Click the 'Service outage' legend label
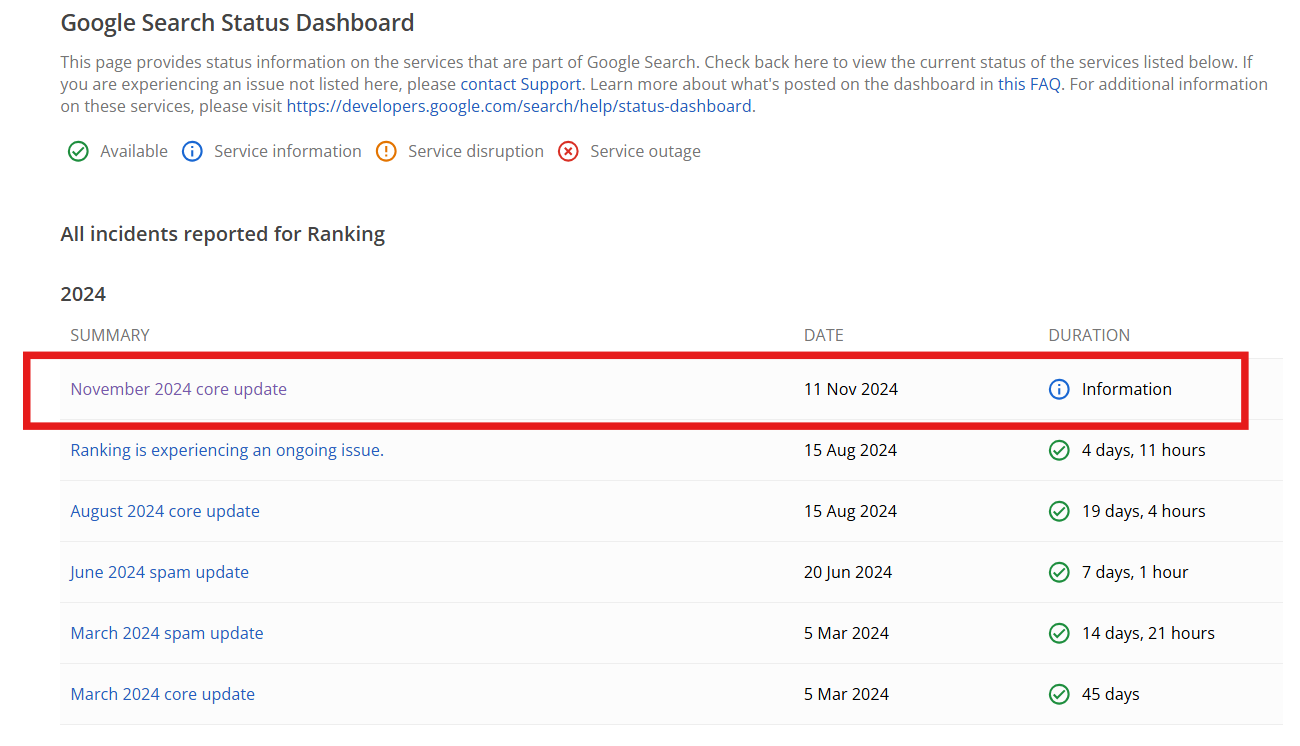Screen dimensions: 1300x746 pos(645,151)
